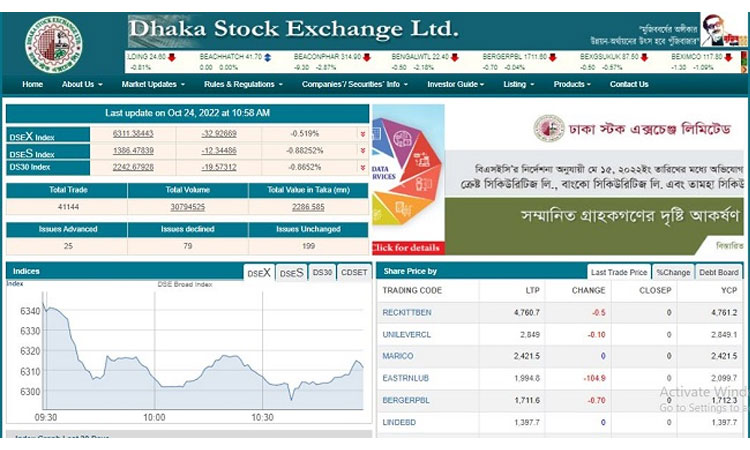Screen dimensions: 750x450
Task: Click the 'Click for details' red button
Action: tap(405, 247)
